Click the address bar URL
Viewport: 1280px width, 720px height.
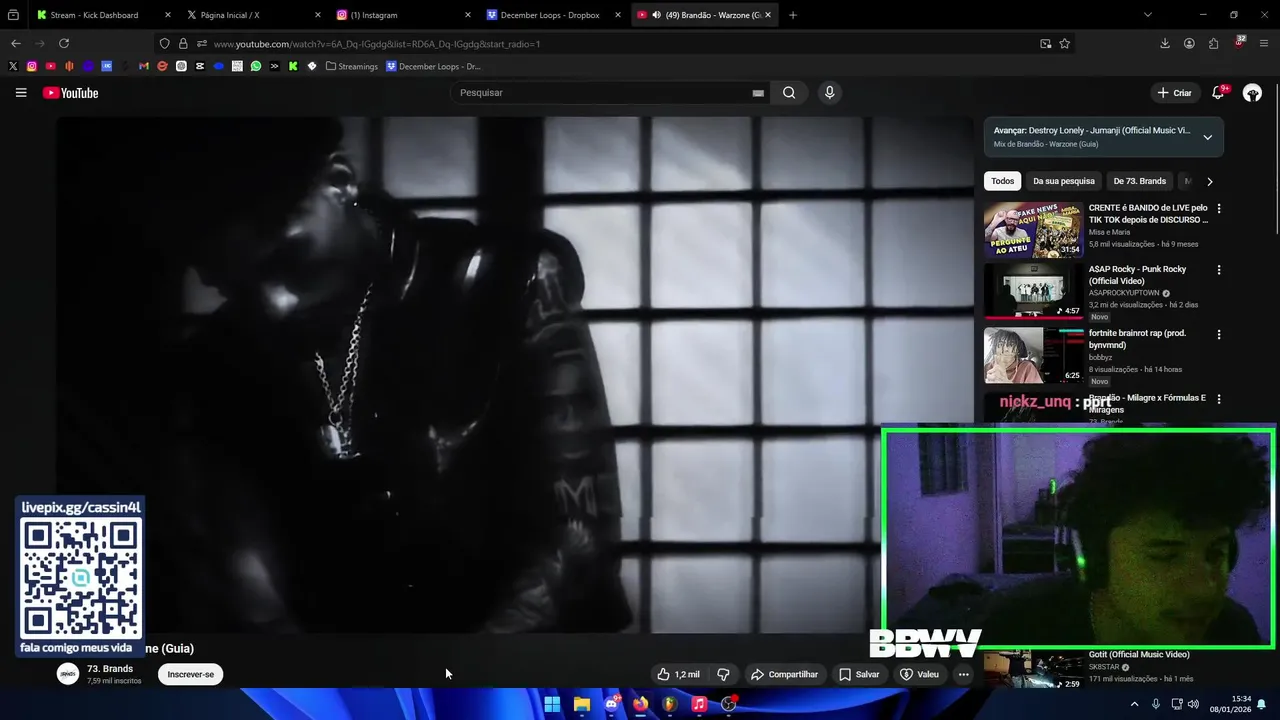[376, 43]
